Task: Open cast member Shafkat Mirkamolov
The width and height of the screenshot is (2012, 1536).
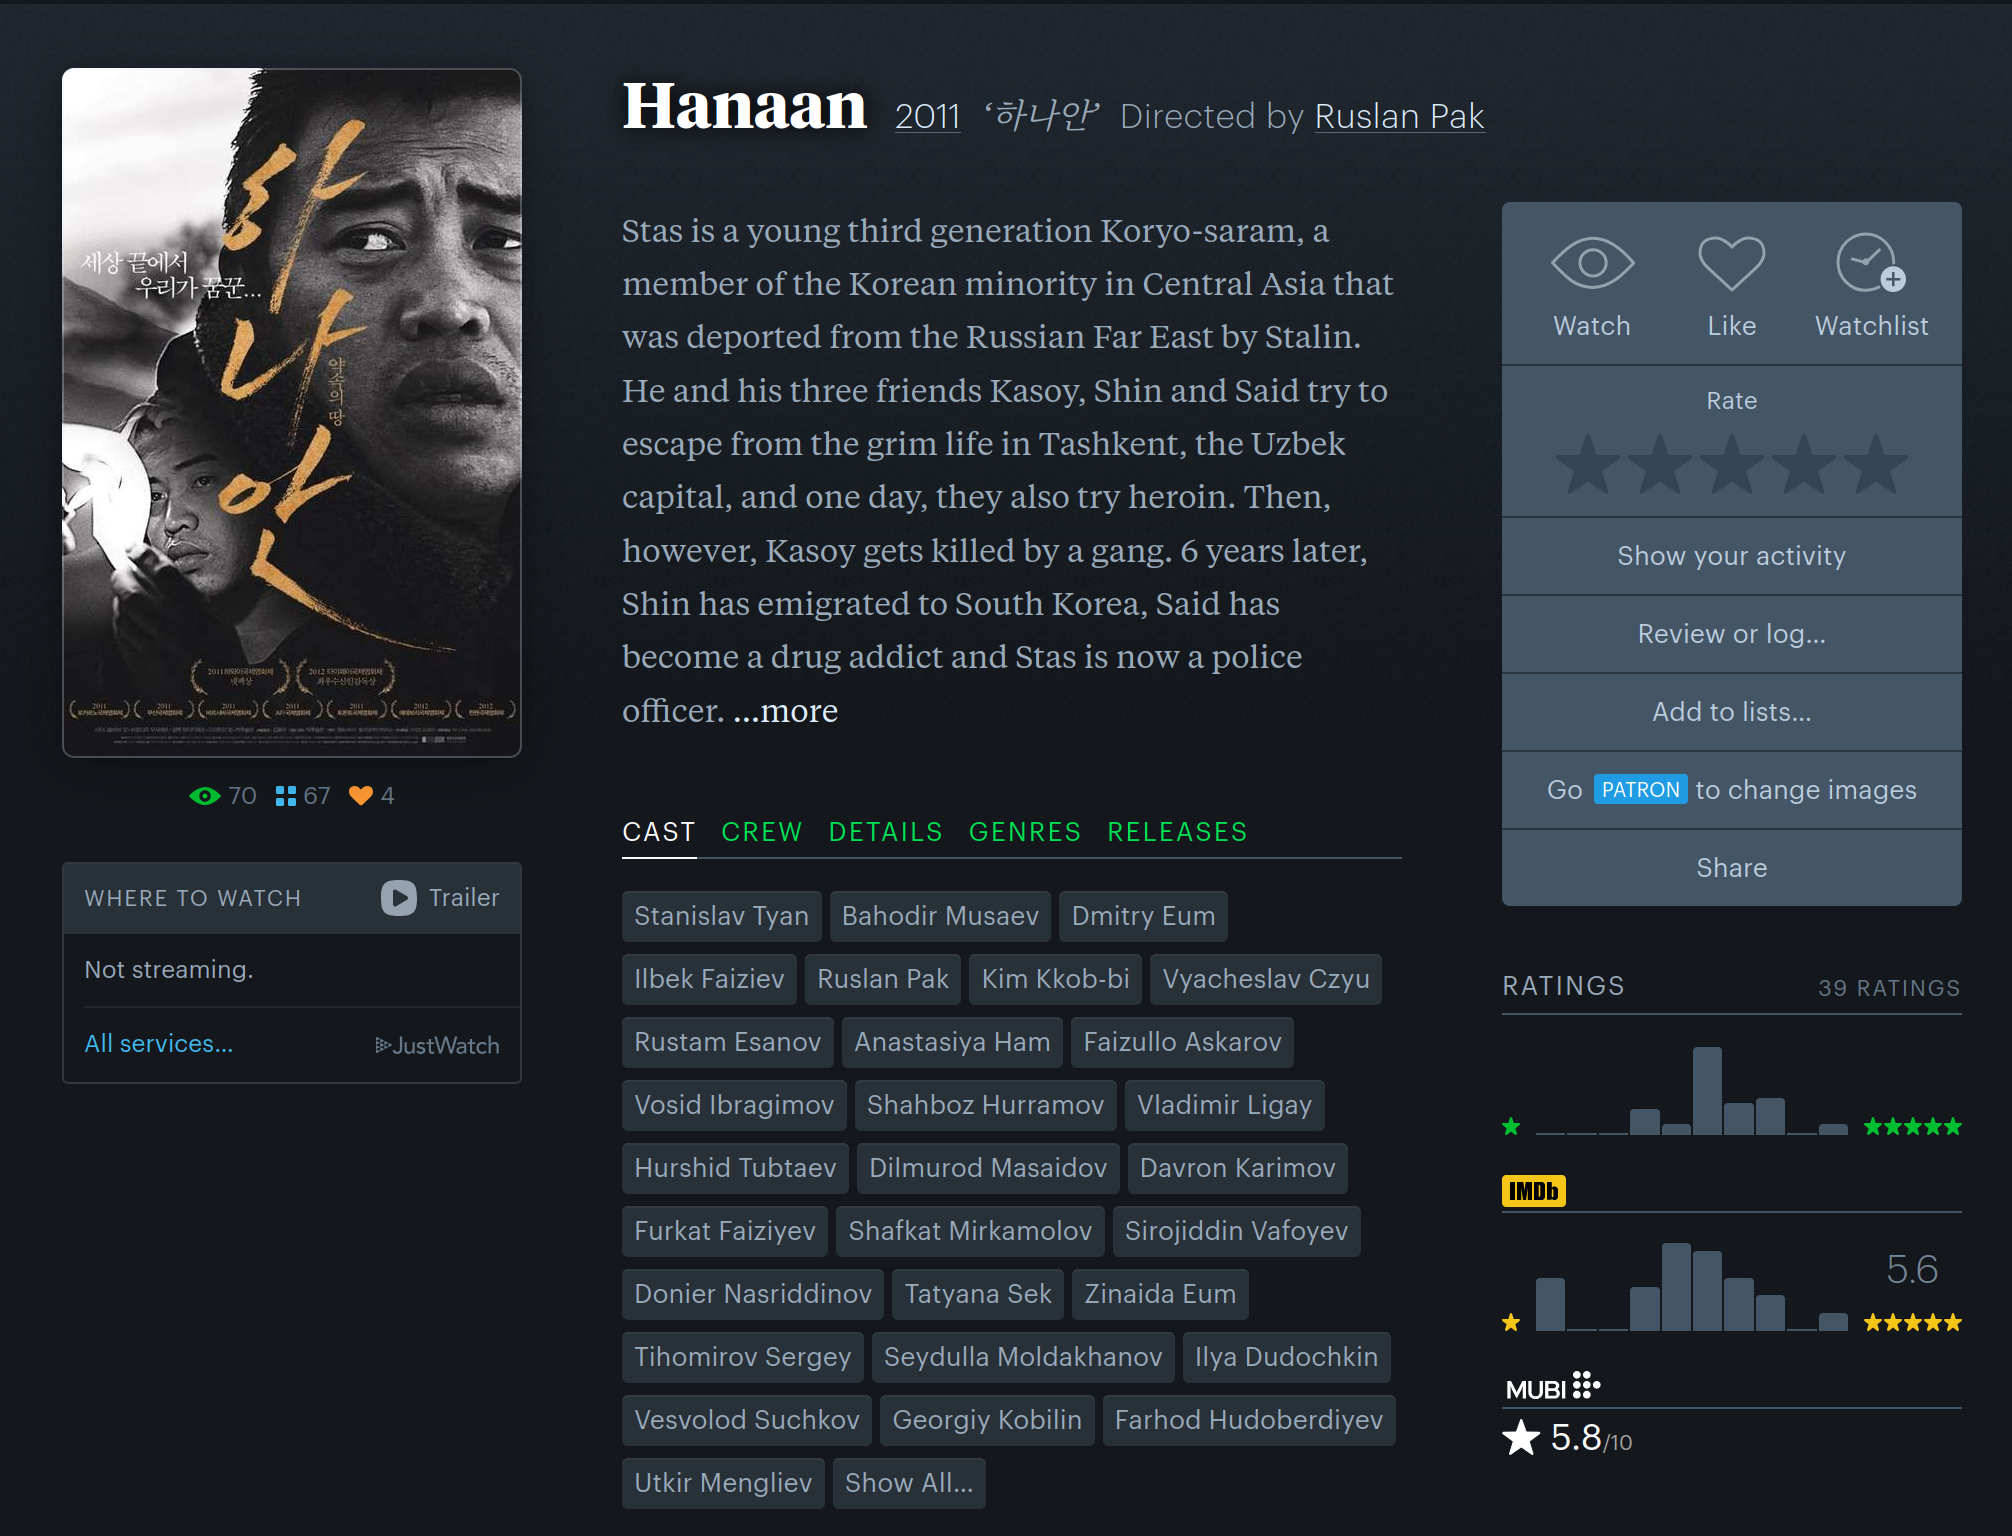Action: click(x=970, y=1231)
